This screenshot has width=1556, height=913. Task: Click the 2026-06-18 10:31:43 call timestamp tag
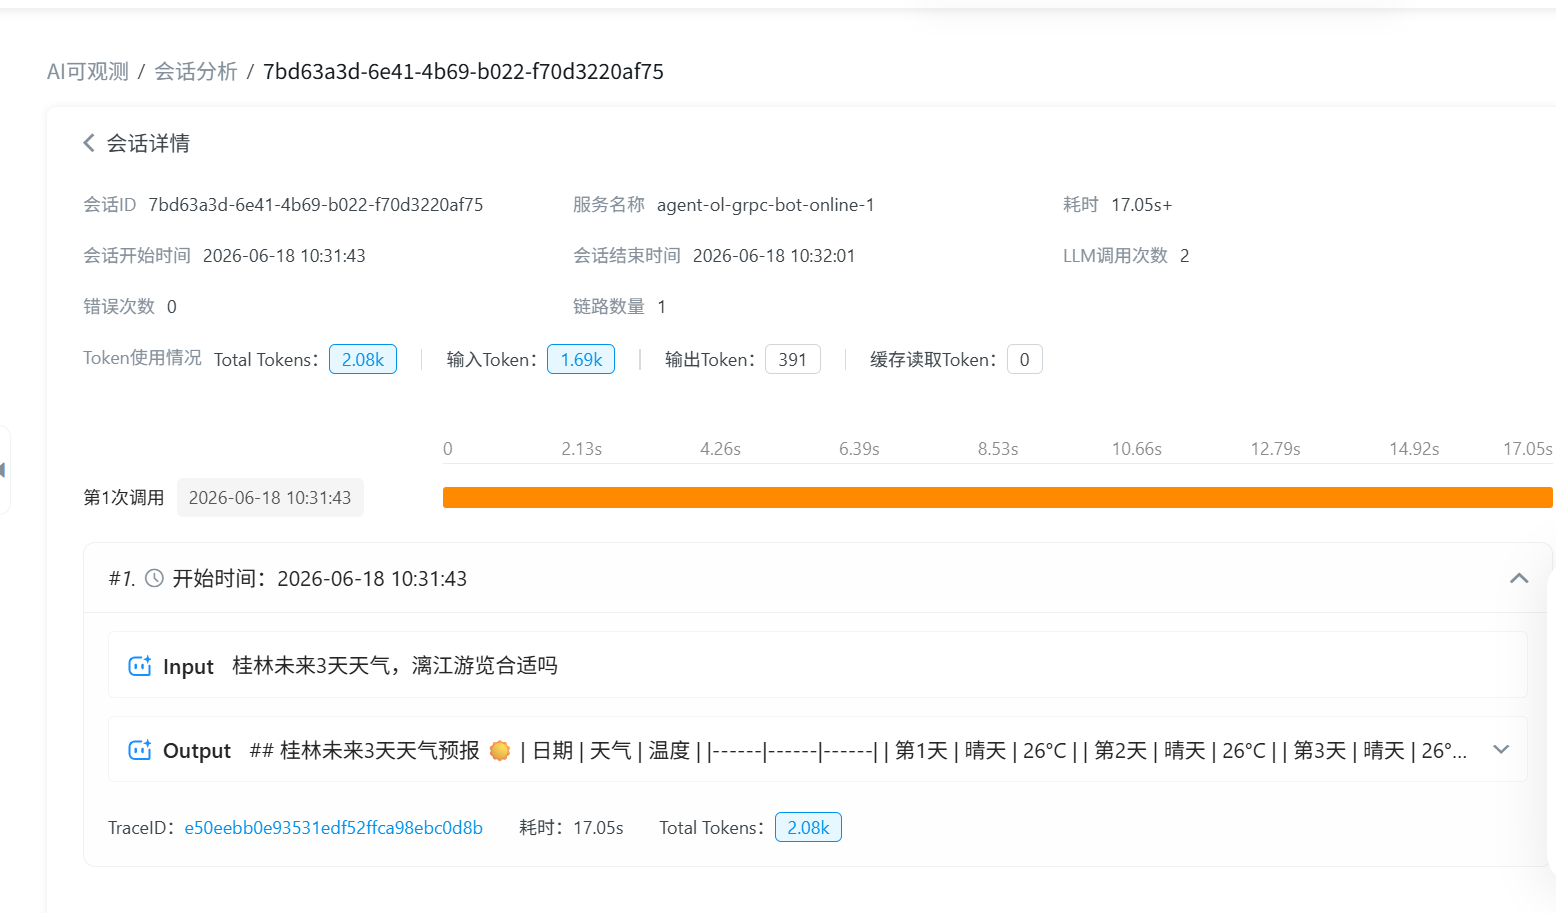pos(270,498)
